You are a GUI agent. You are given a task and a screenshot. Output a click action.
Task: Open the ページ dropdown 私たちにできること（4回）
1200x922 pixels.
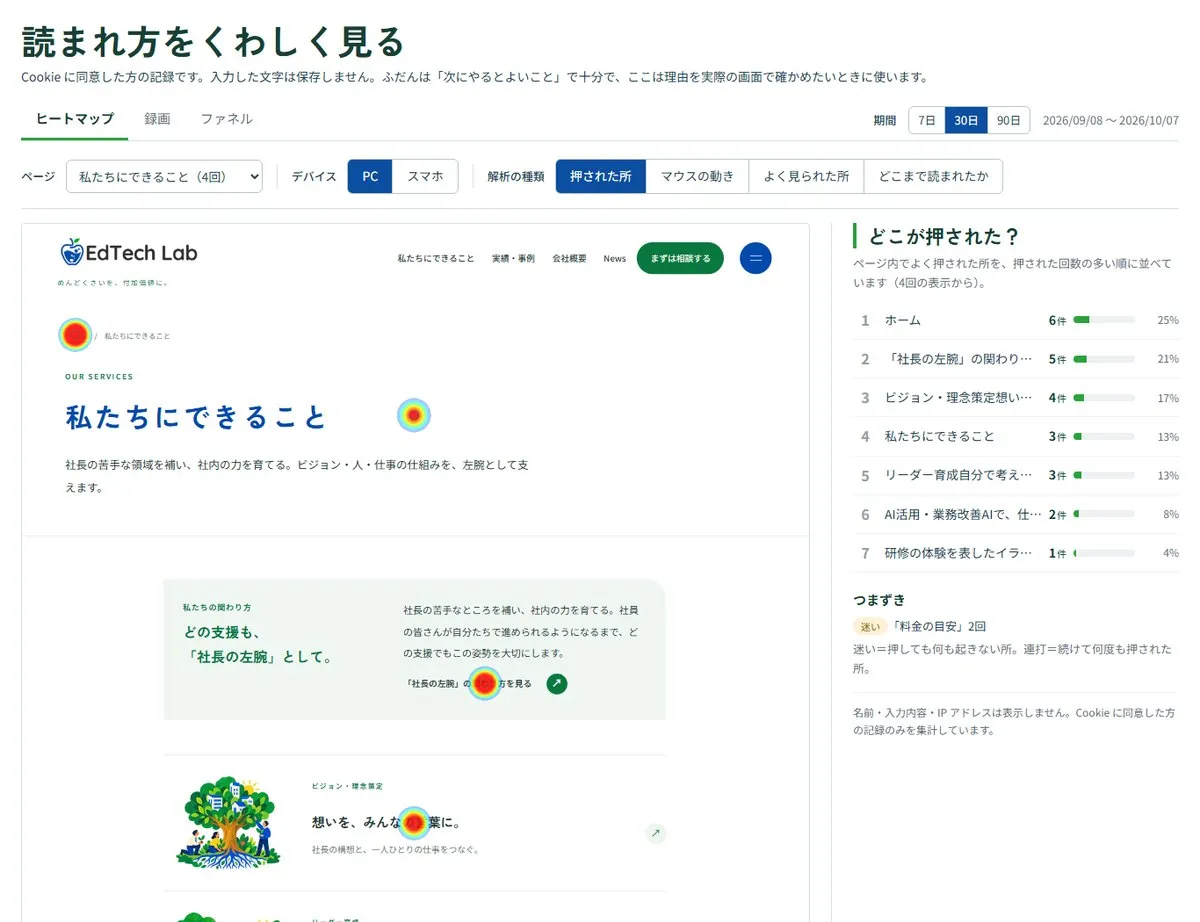(x=164, y=176)
